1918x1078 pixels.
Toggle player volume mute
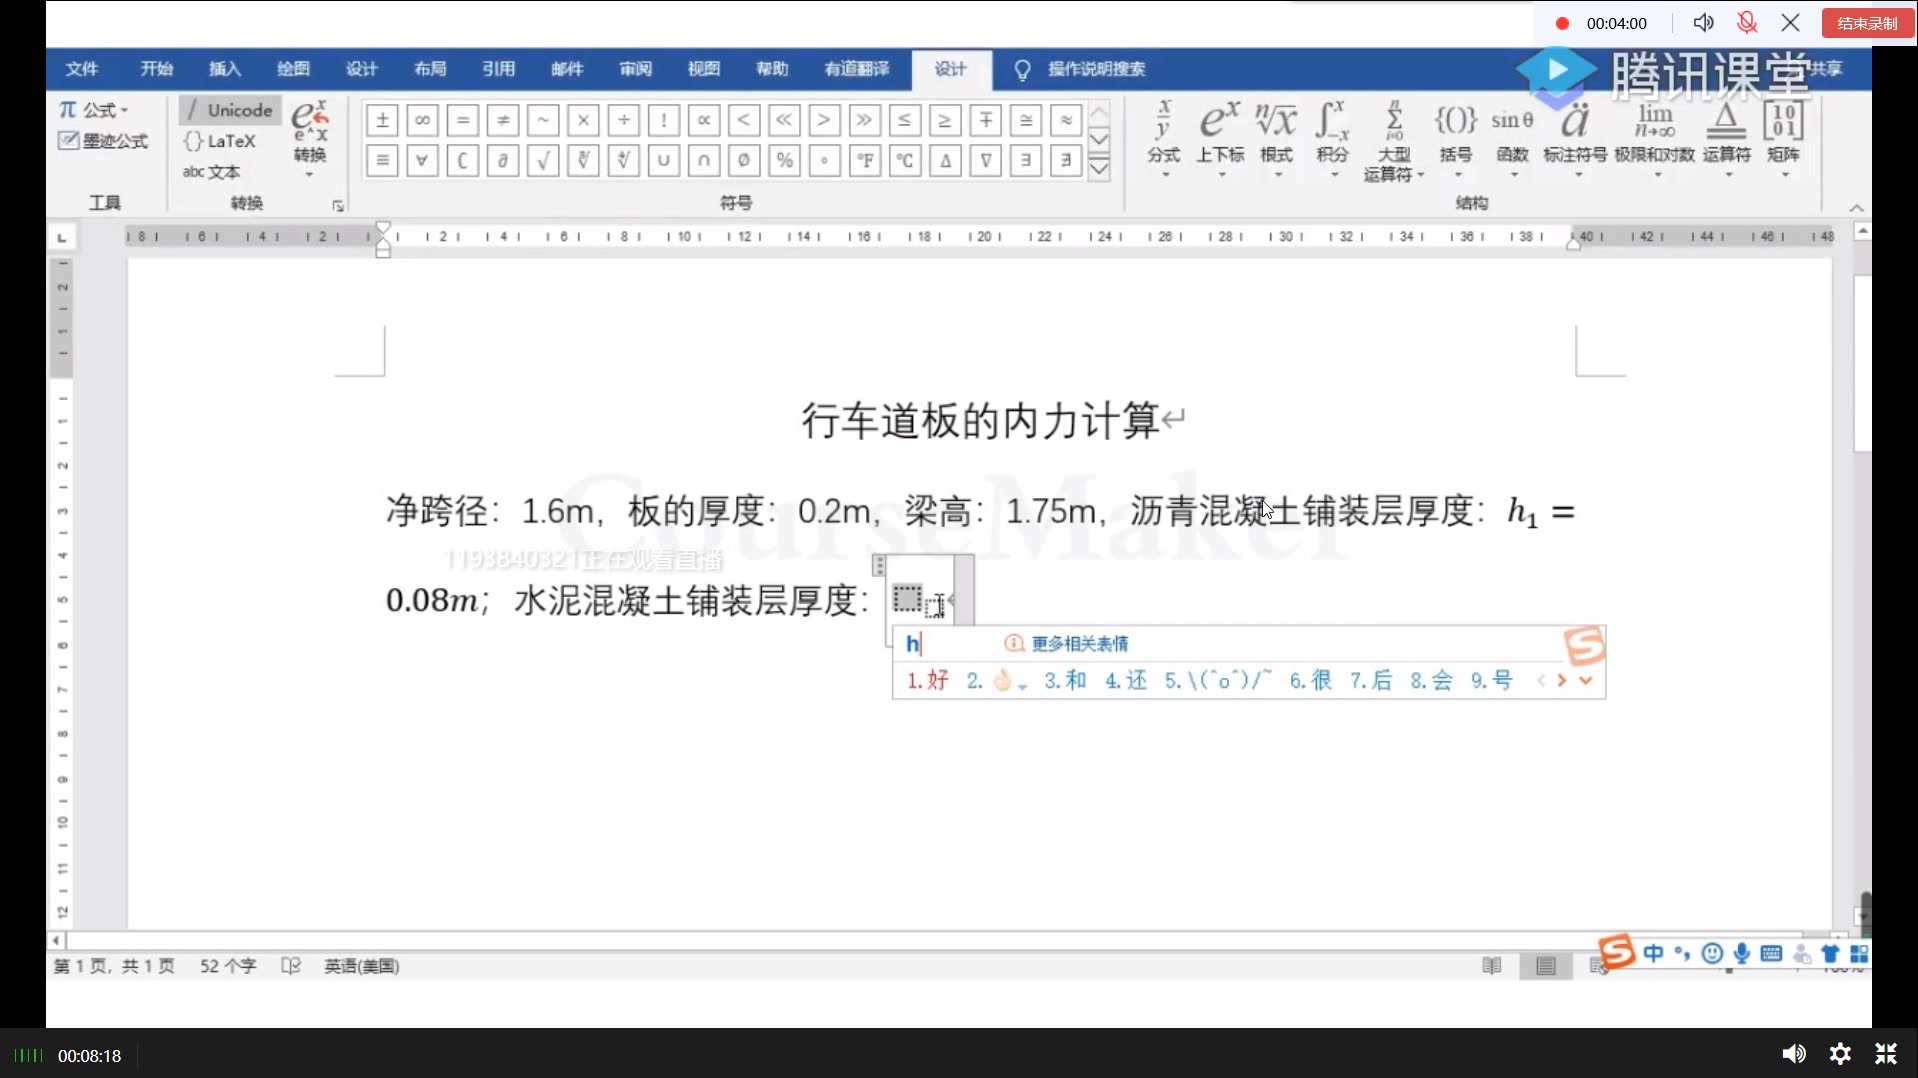pos(1794,1053)
